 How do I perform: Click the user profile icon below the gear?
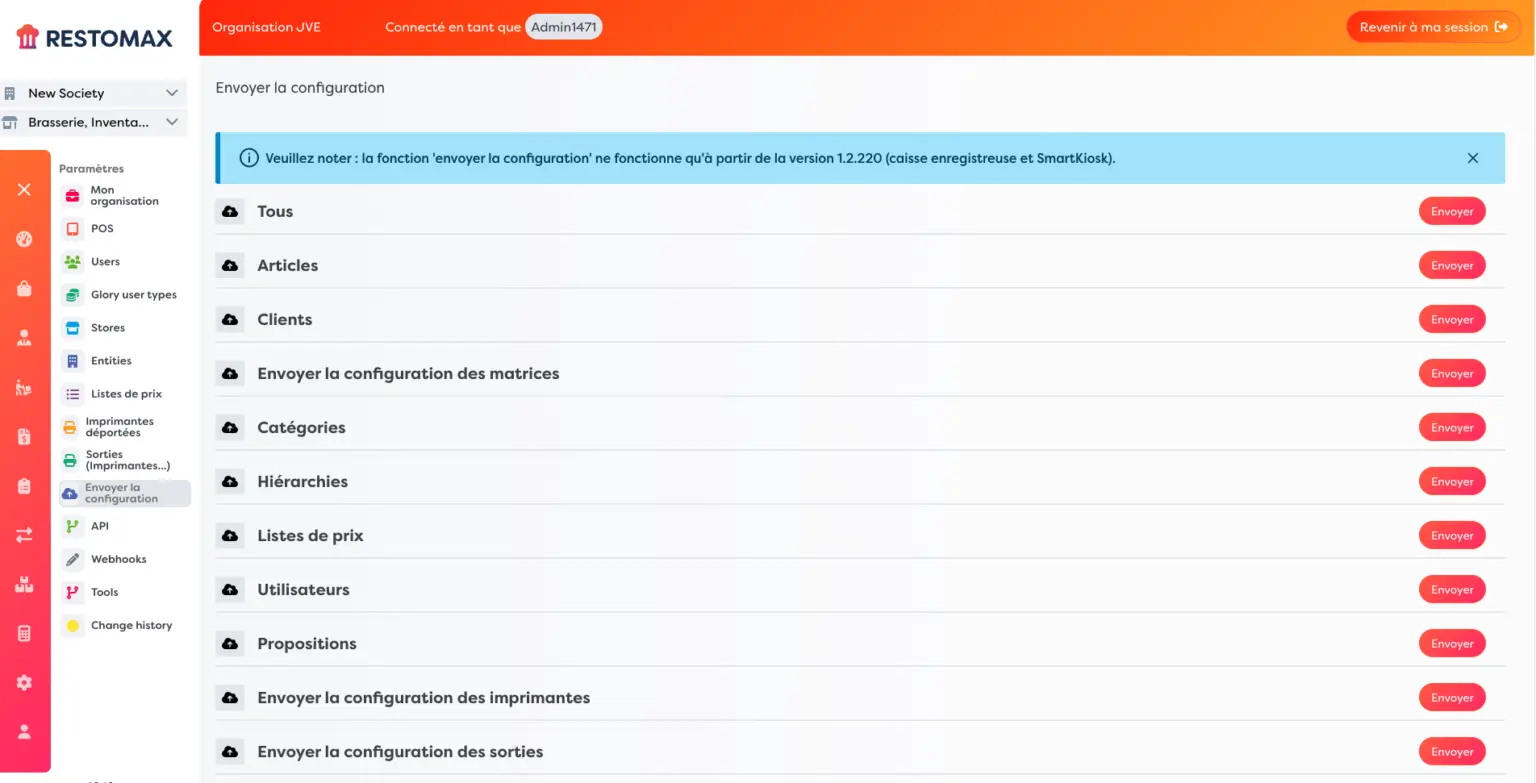pyautogui.click(x=24, y=731)
